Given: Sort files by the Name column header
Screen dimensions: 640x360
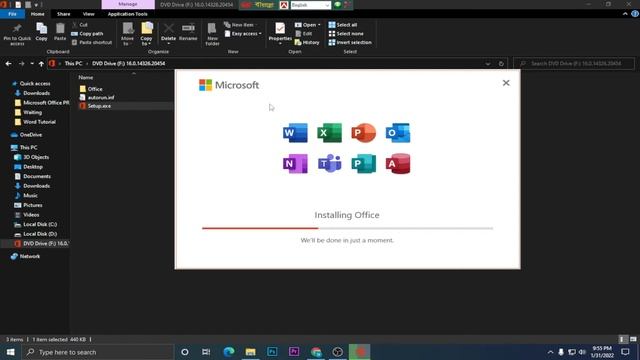Looking at the screenshot, I should pos(86,77).
